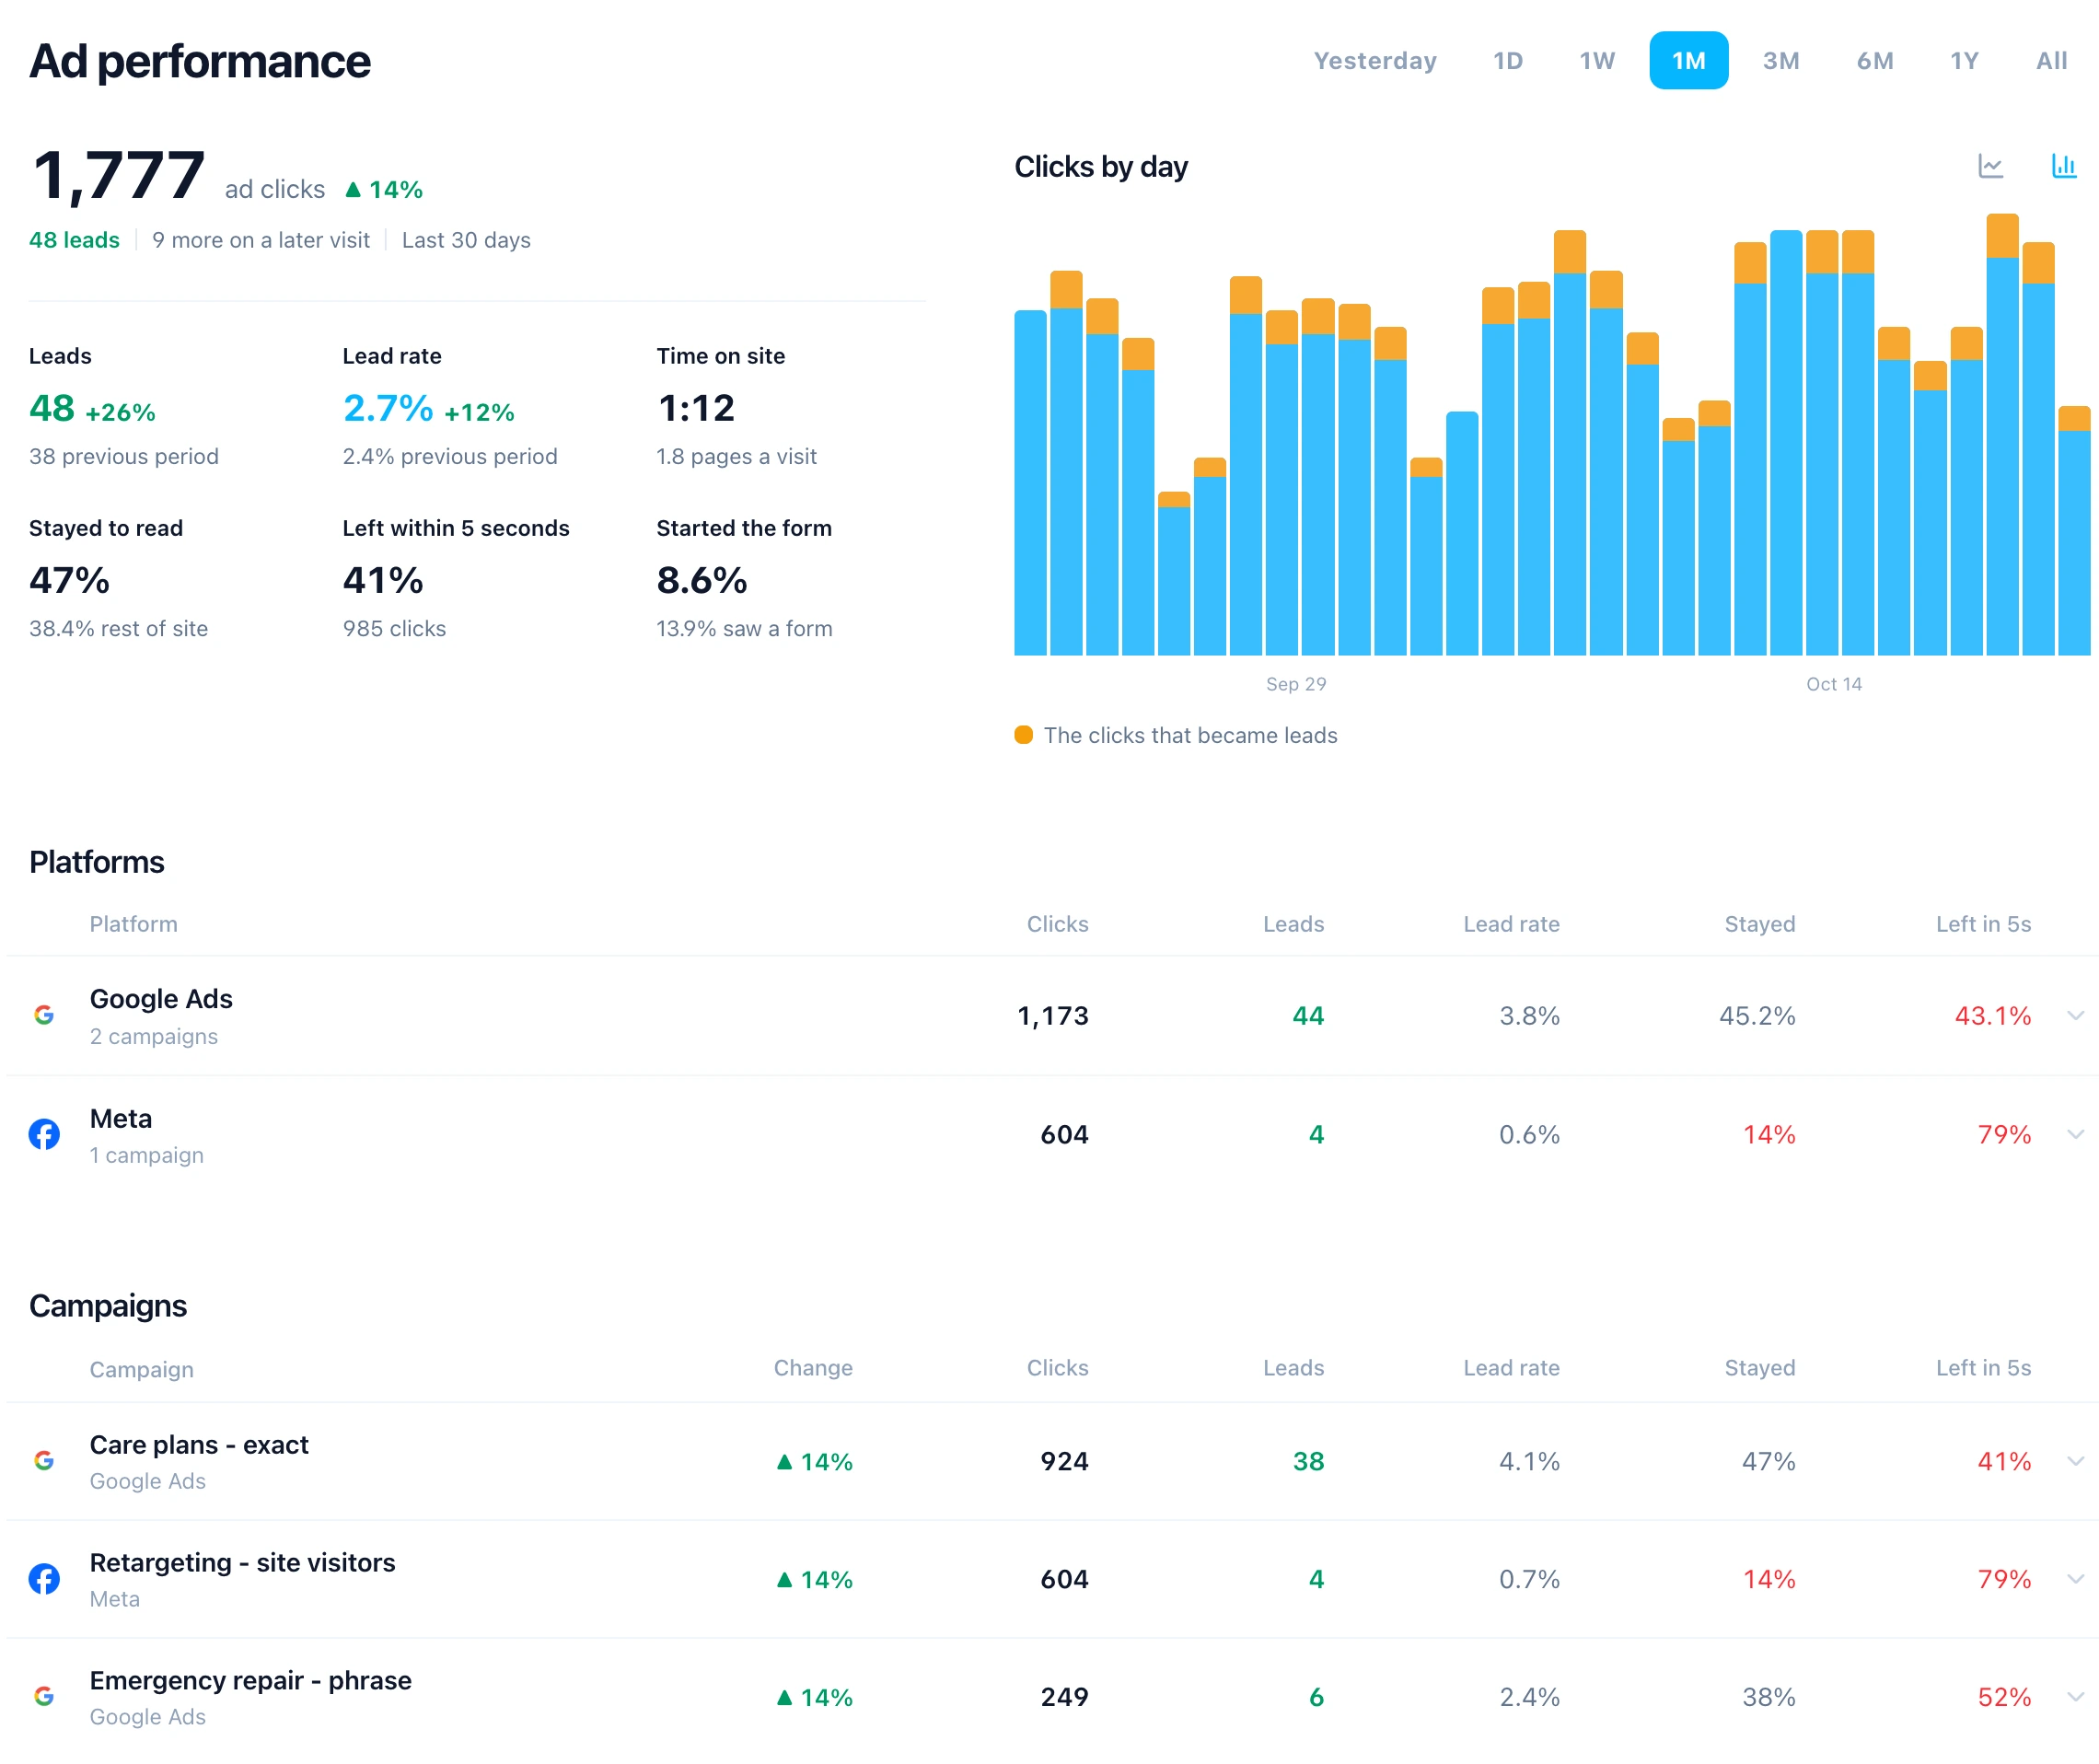This screenshot has height=1764, width=2099.
Task: Click 'The clicks that became leads' legend label
Action: coord(1190,735)
